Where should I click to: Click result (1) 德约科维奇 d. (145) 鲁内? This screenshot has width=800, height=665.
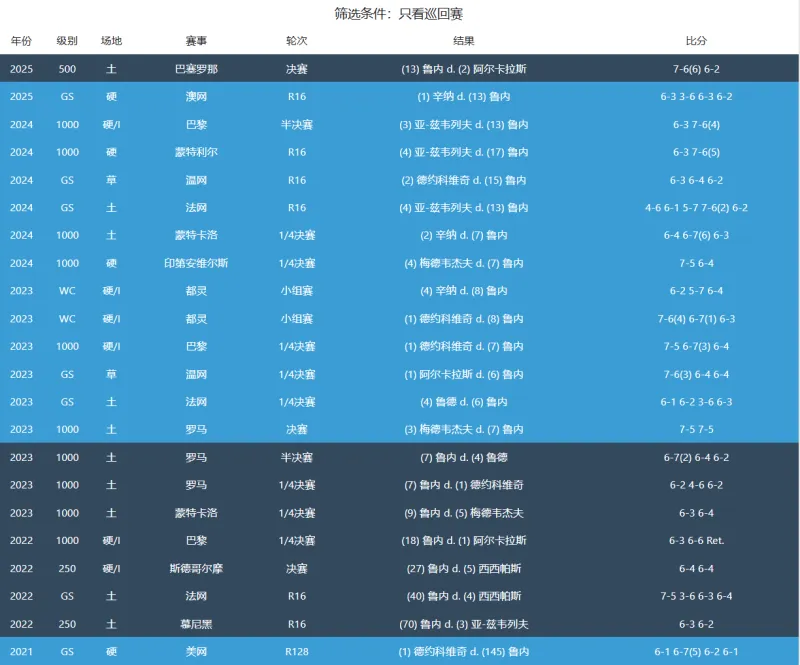pos(464,652)
